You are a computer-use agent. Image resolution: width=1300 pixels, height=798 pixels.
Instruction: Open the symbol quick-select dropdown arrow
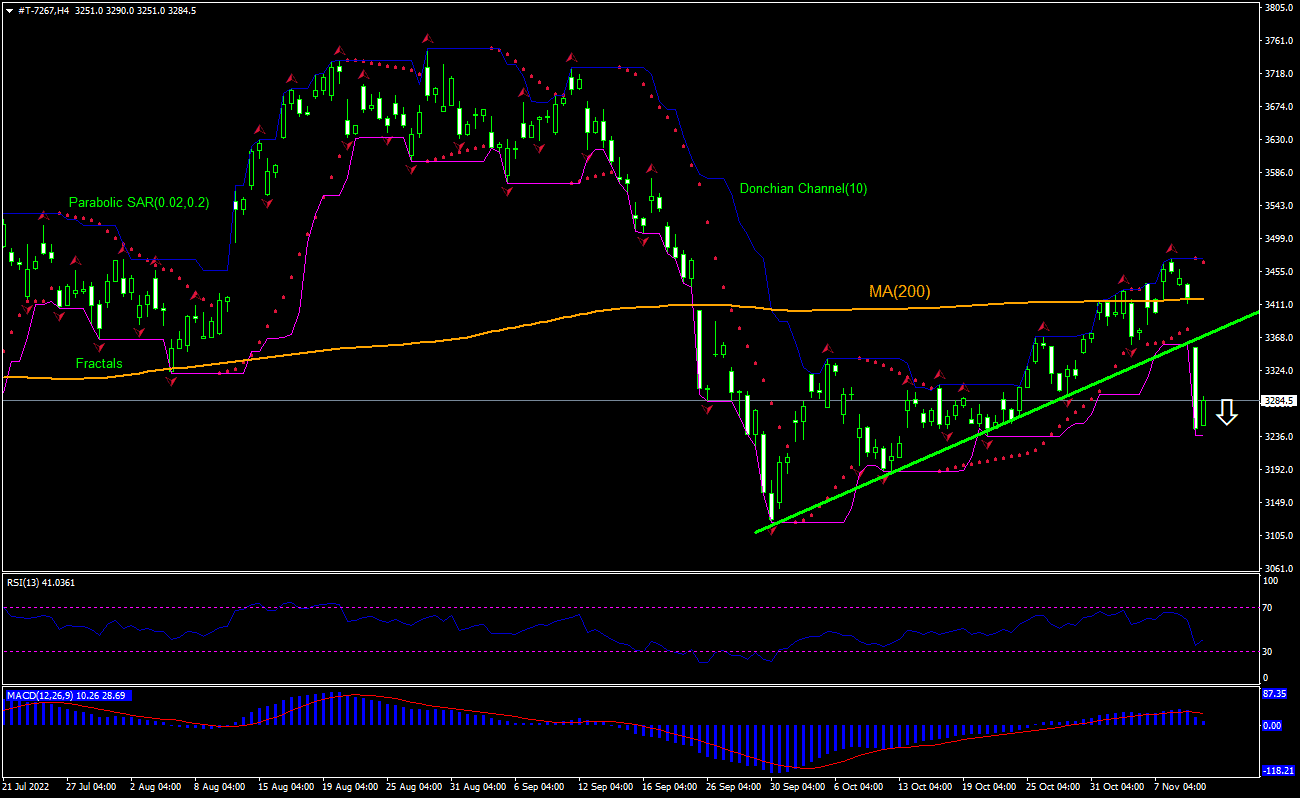click(x=8, y=9)
